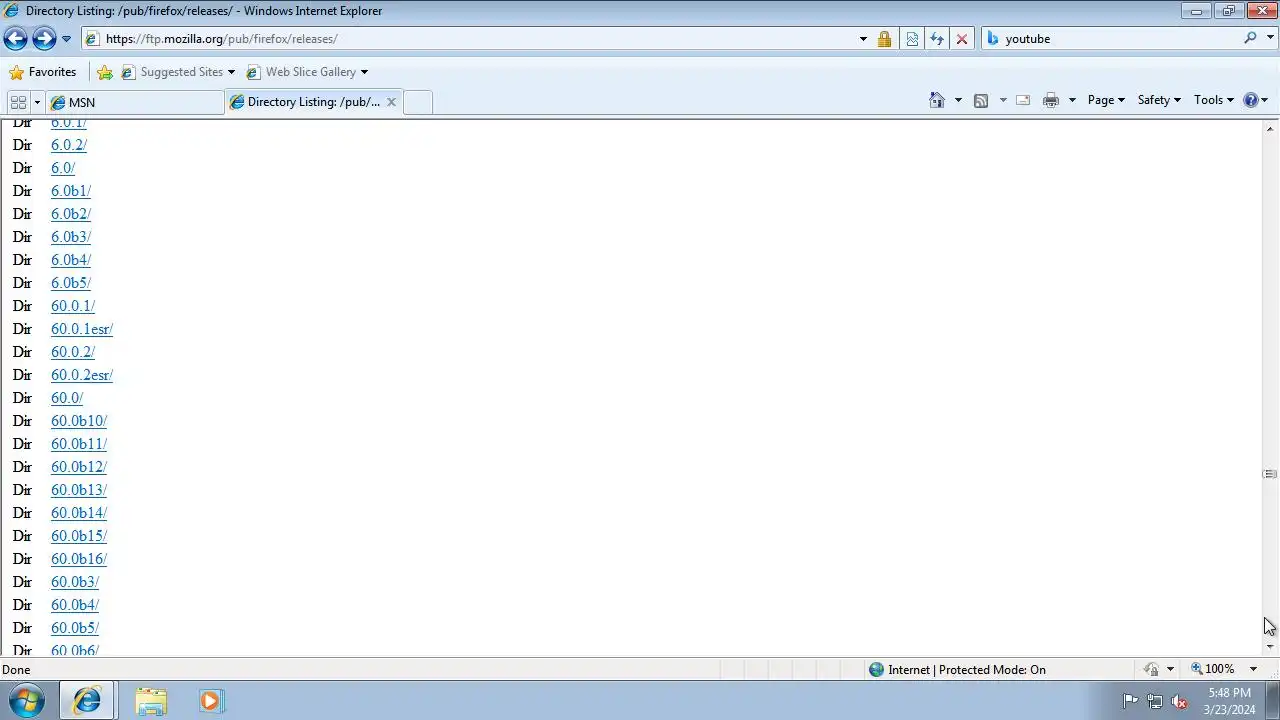Image resolution: width=1280 pixels, height=720 pixels.
Task: Open Windows Media Player taskbar icon
Action: coord(210,701)
